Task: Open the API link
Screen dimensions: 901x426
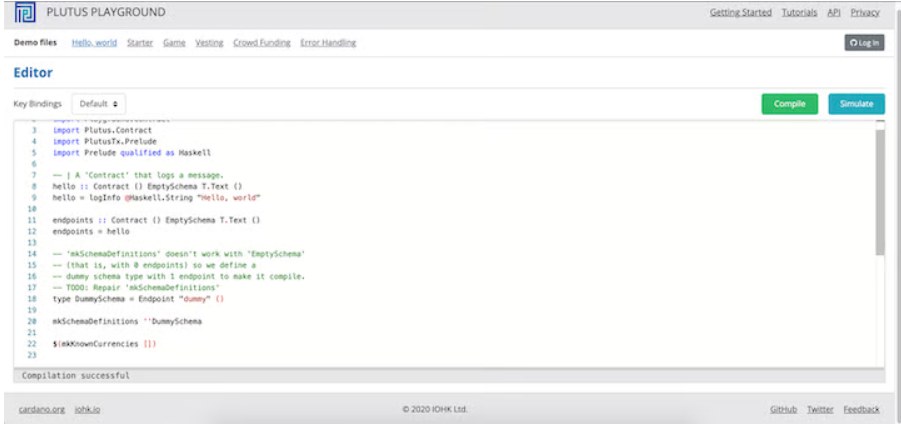Action: (834, 12)
